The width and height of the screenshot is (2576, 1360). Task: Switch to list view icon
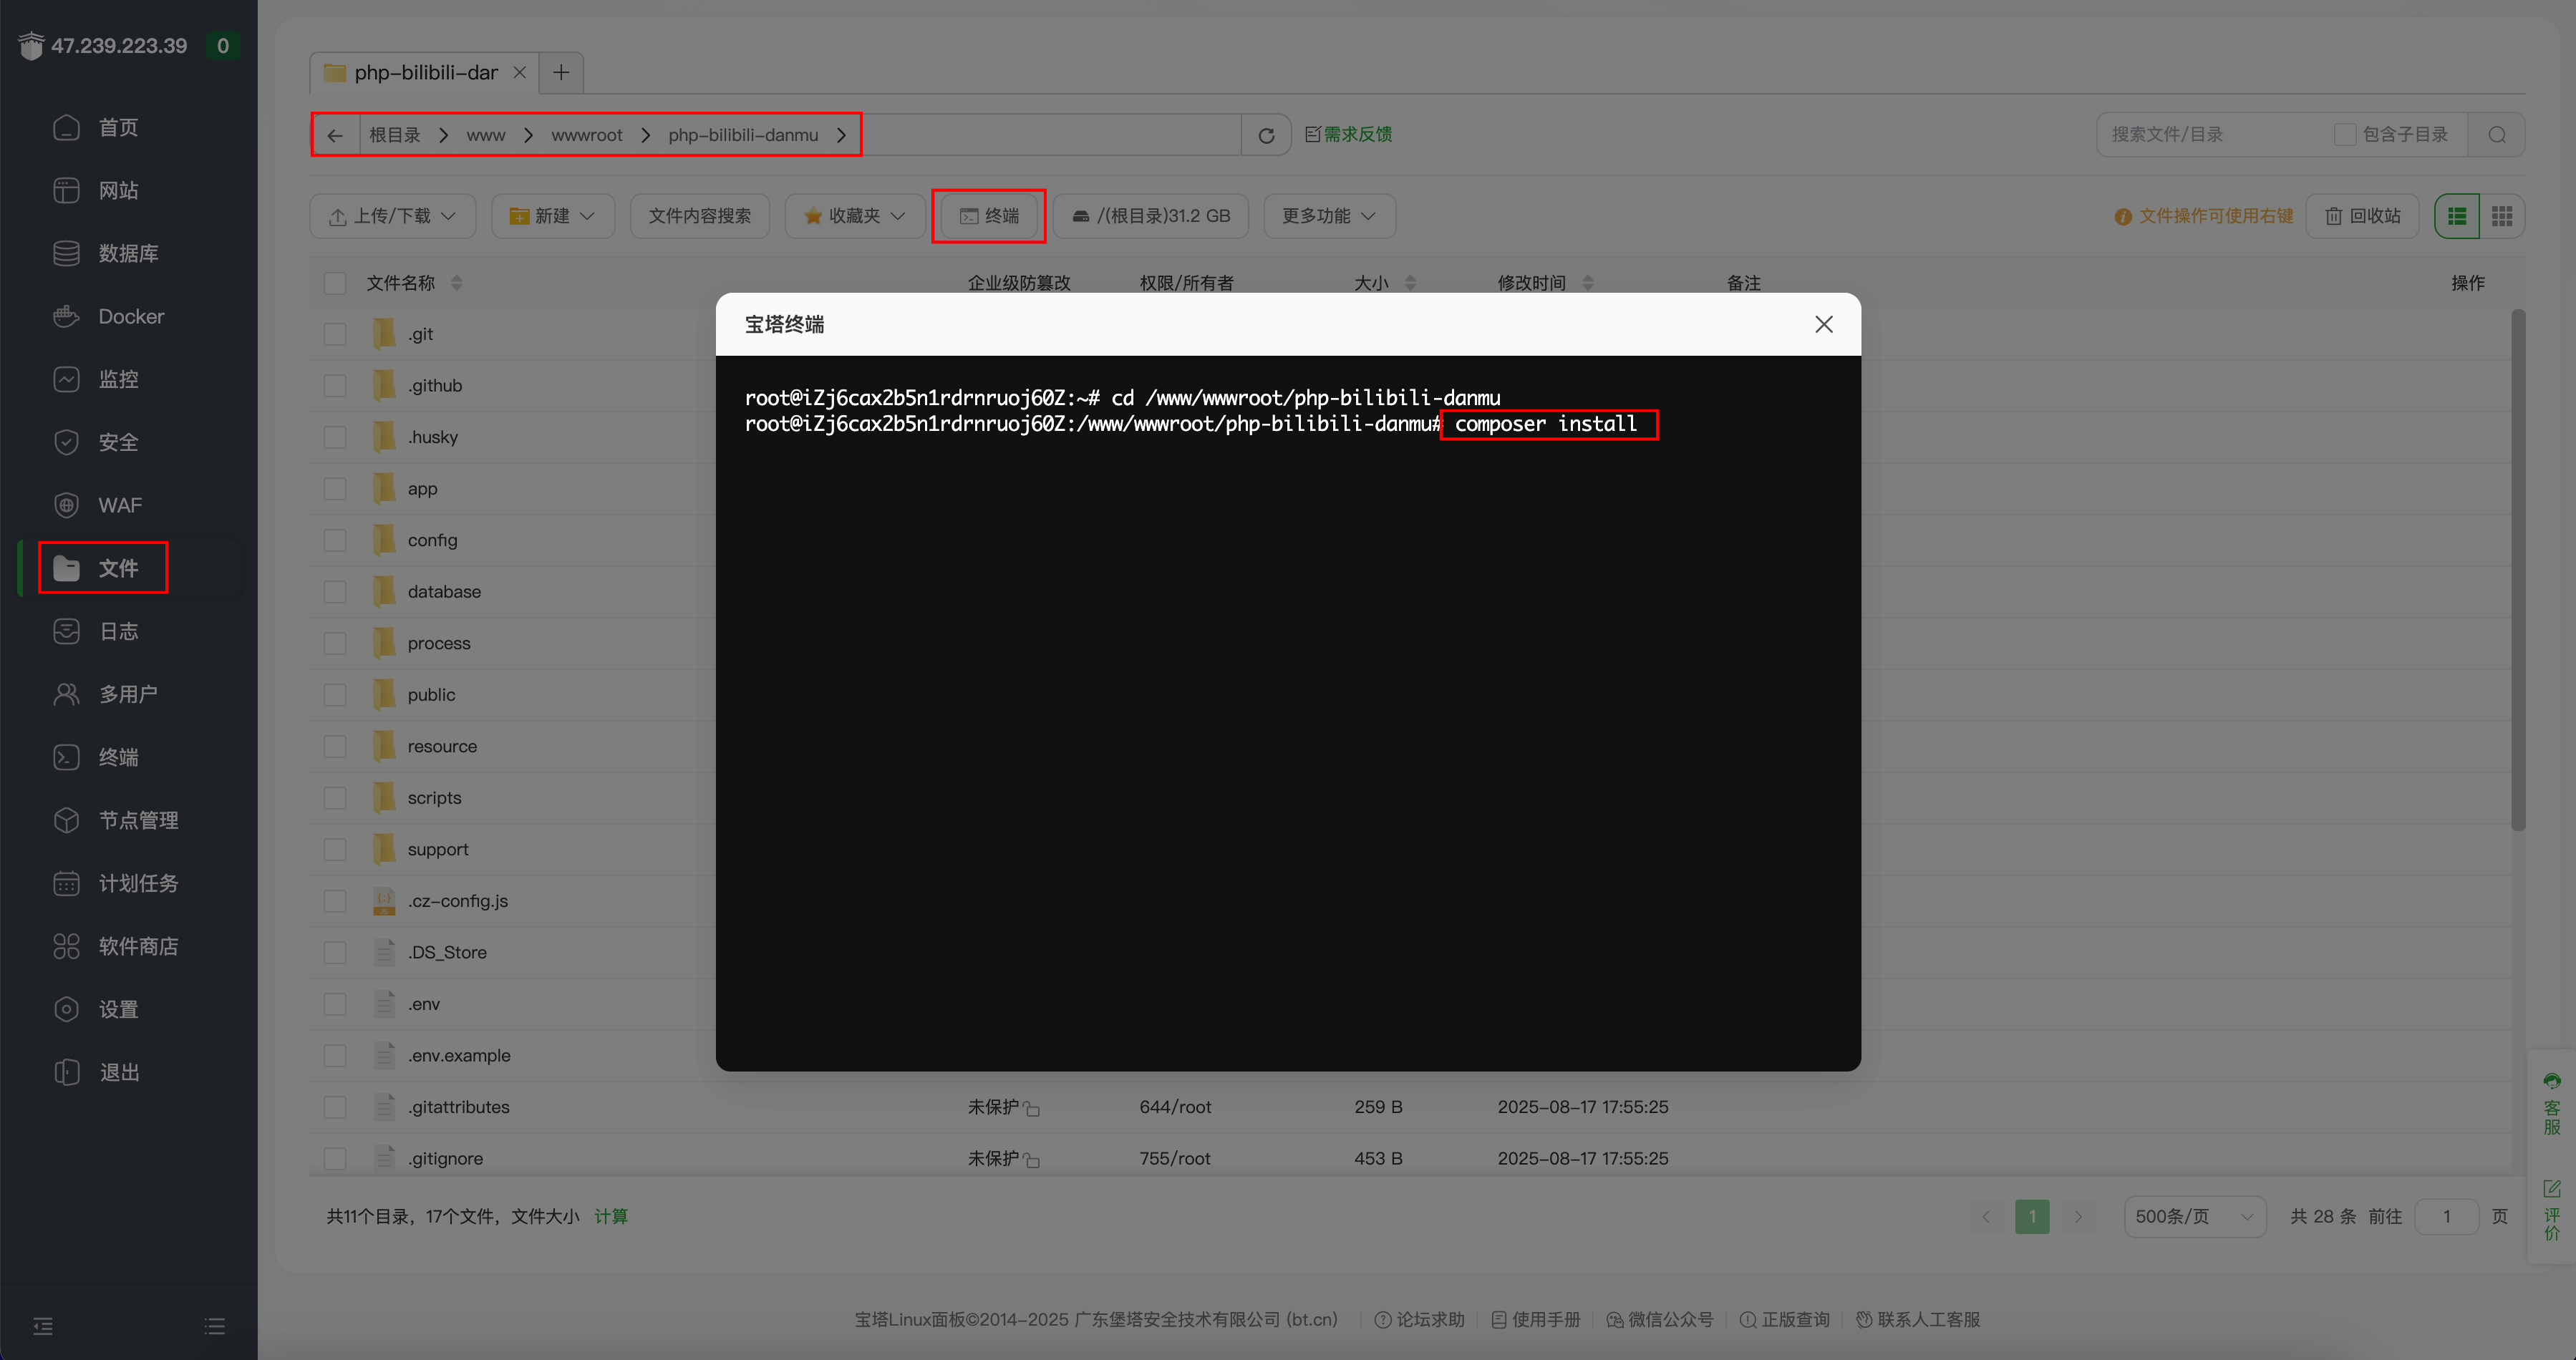click(2457, 216)
